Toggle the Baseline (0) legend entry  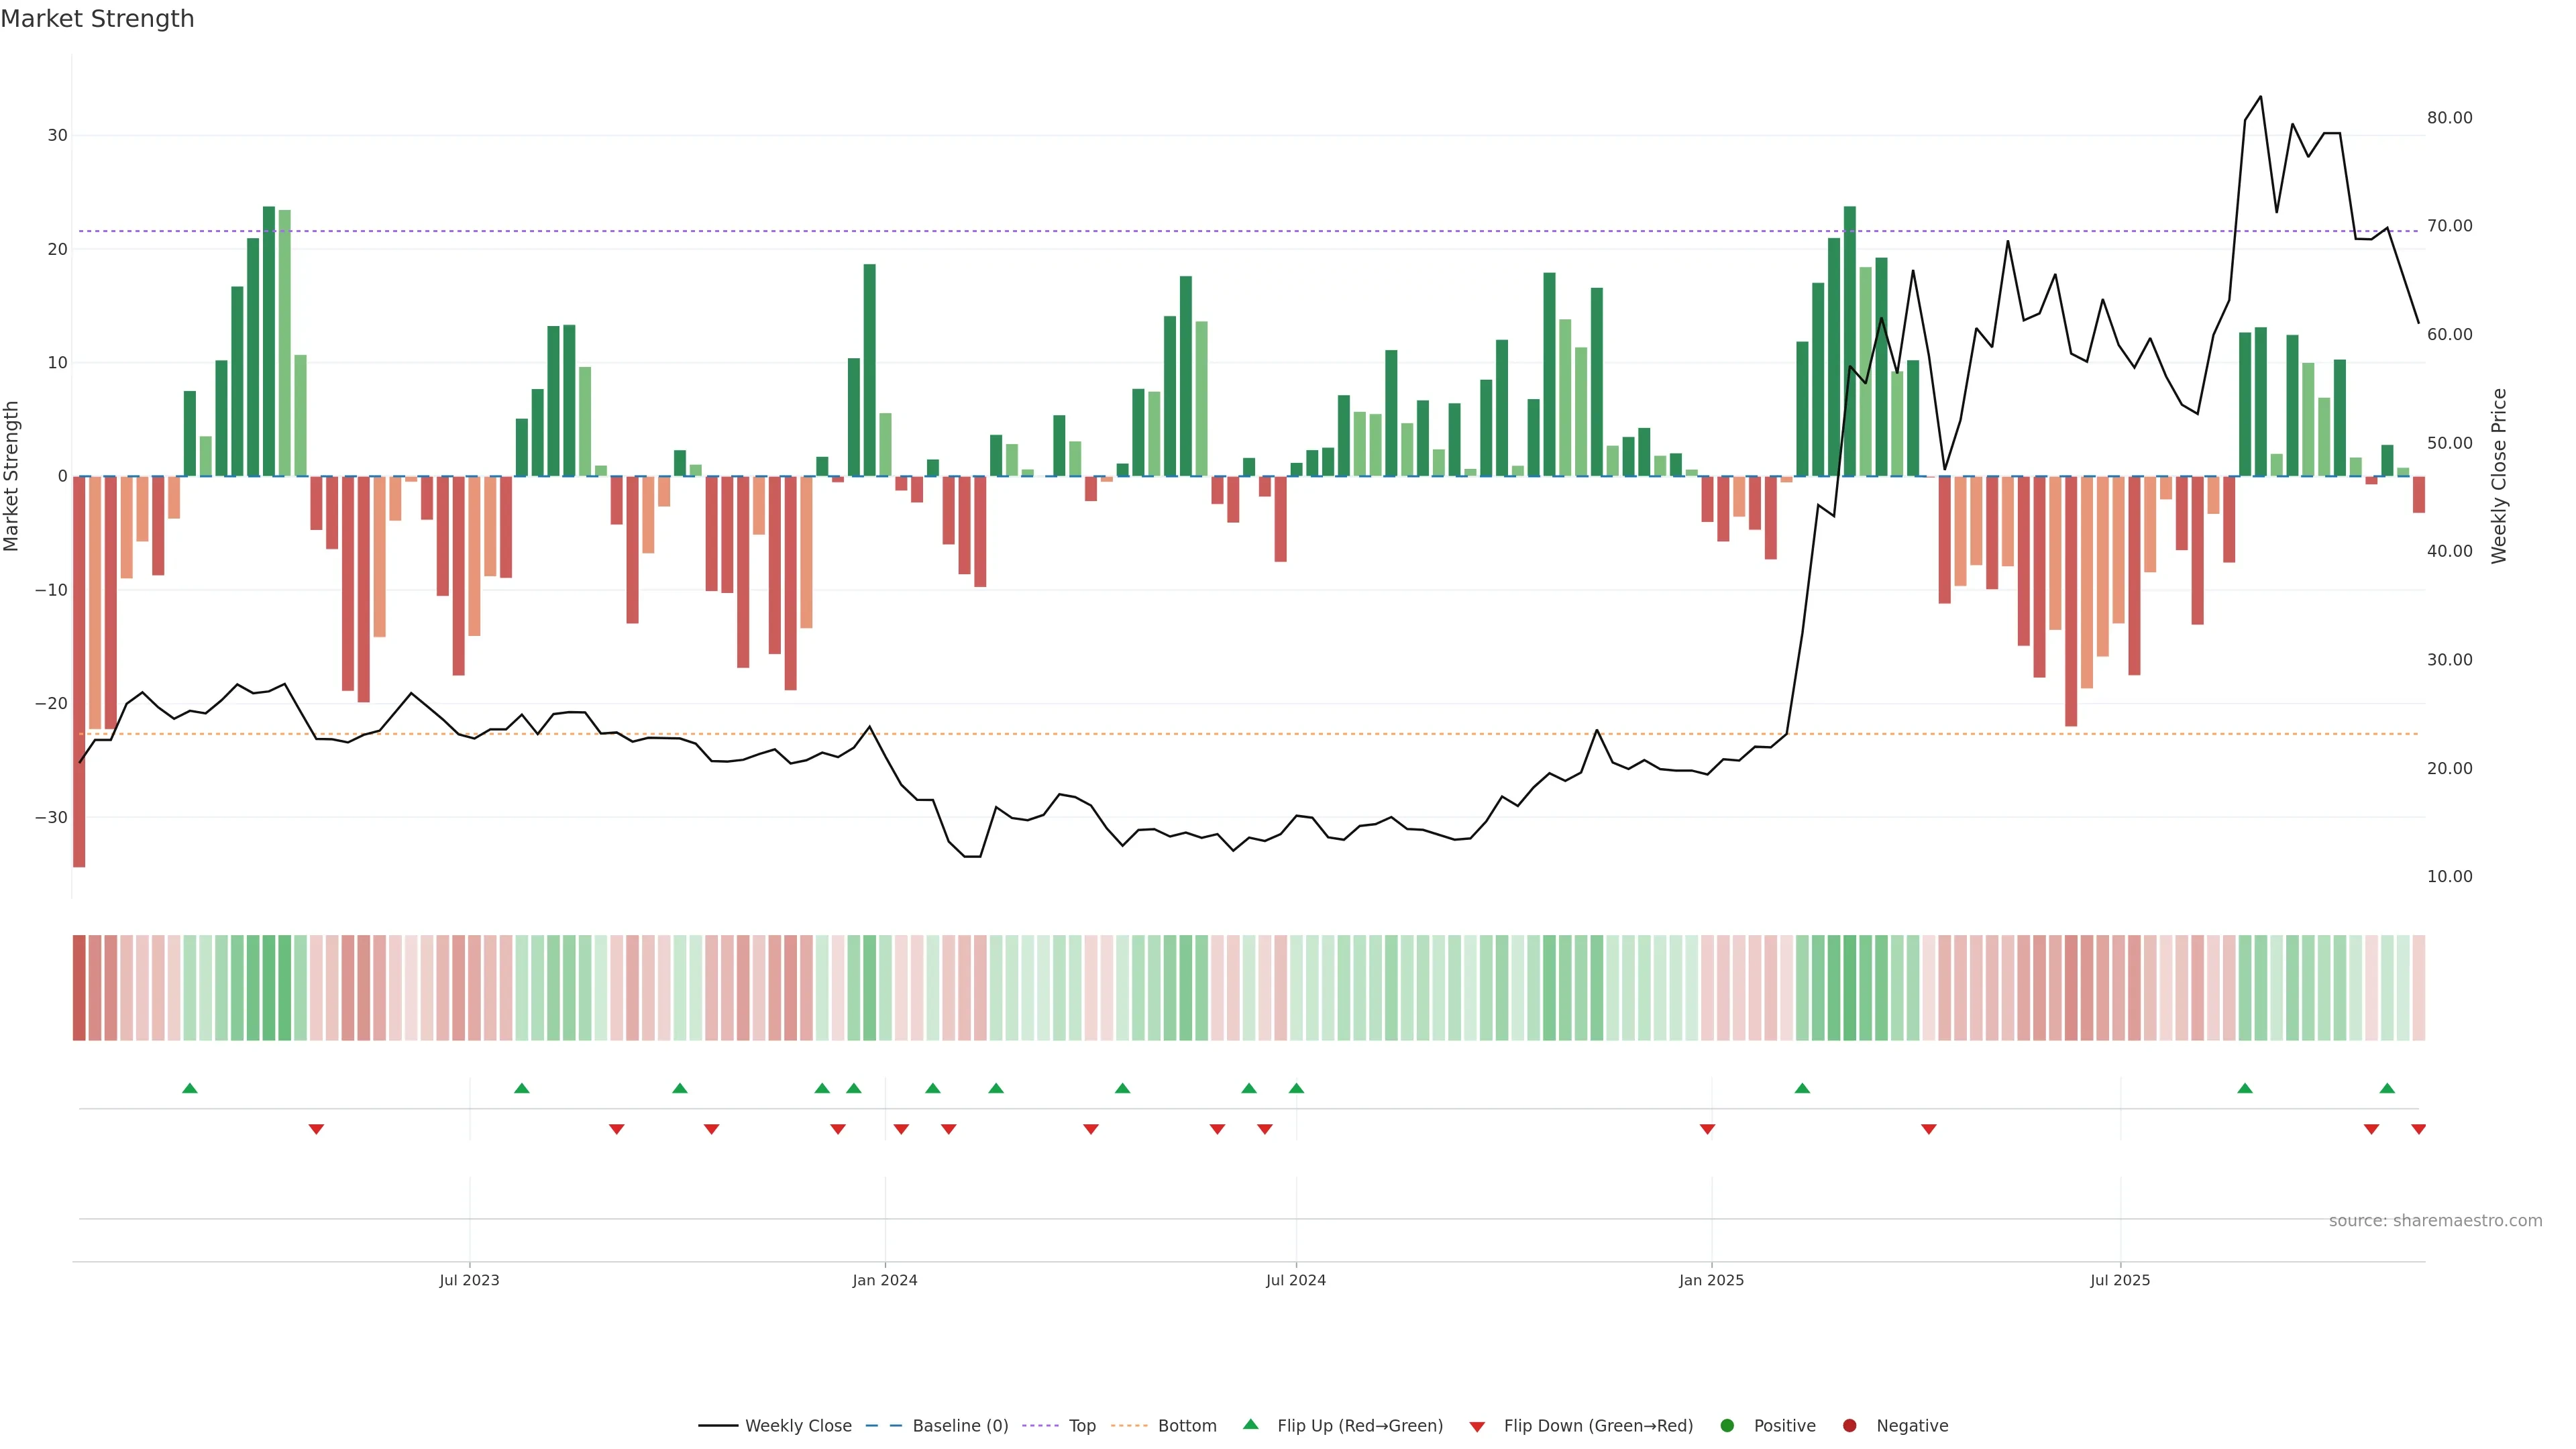click(x=959, y=1426)
